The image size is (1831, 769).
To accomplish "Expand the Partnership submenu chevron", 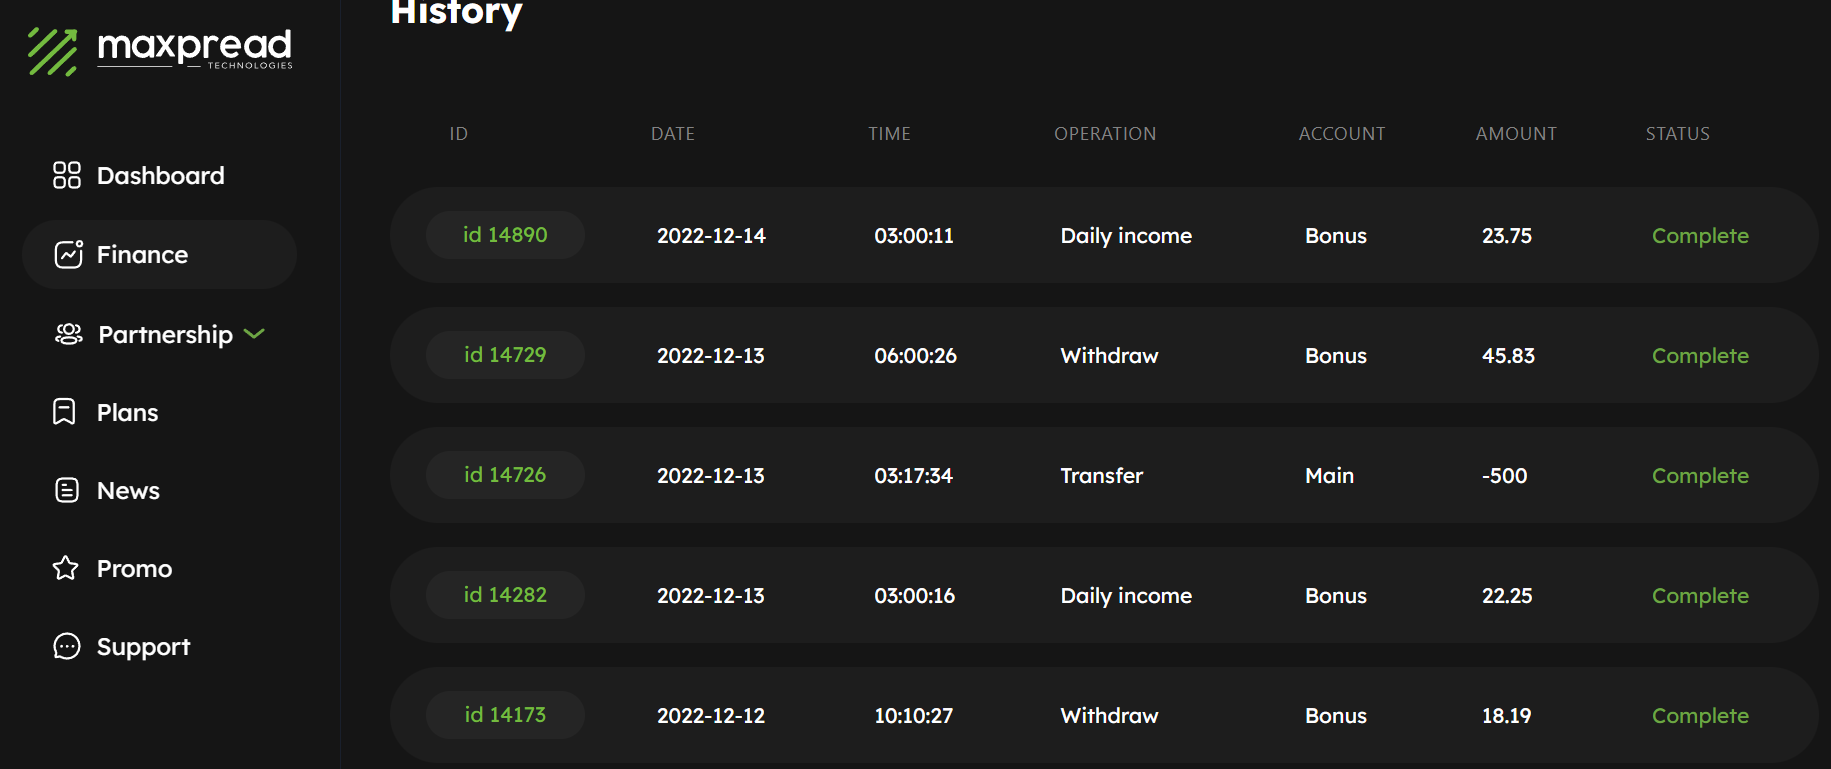I will click(x=254, y=334).
